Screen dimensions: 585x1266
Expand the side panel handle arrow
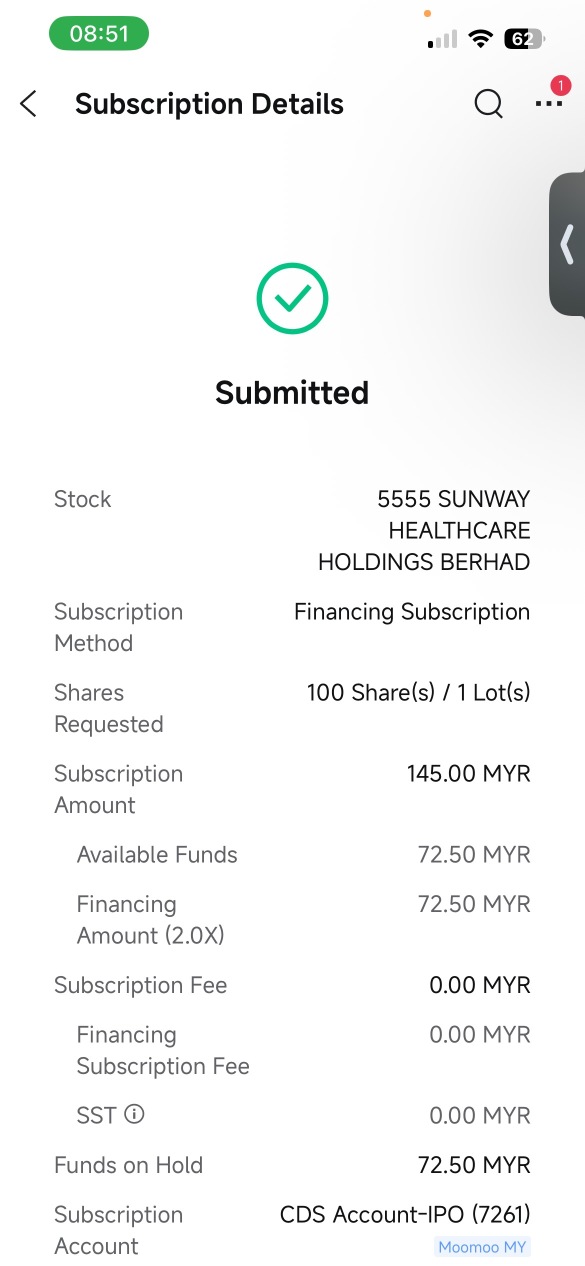coord(567,244)
